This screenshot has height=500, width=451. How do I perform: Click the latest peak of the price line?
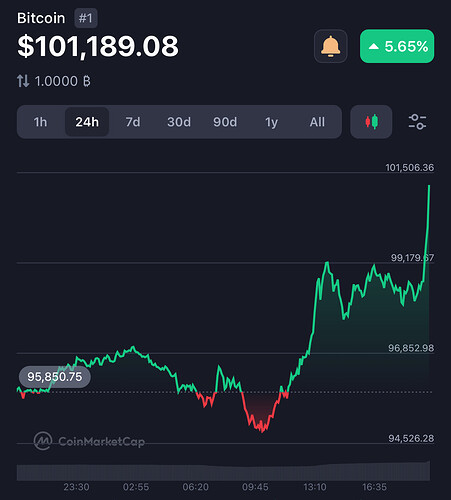[x=429, y=186]
